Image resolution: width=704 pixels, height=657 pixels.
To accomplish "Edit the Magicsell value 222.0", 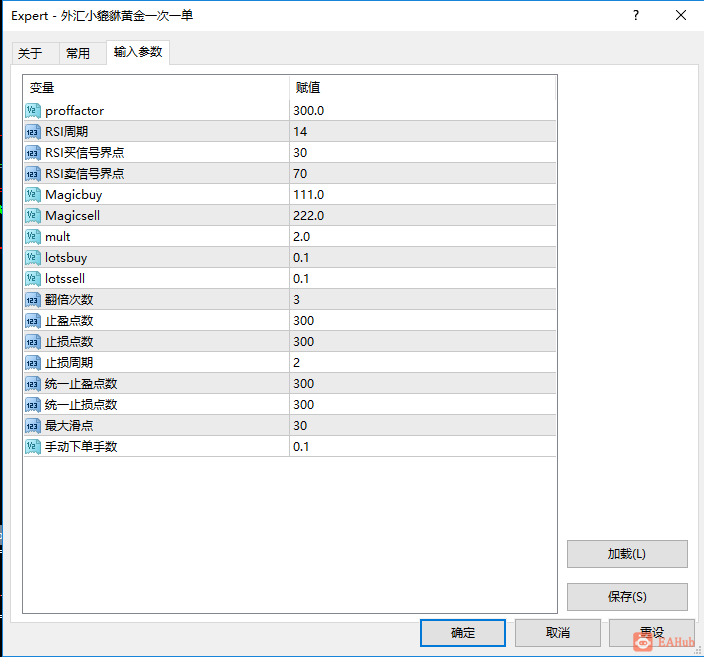I will coord(422,216).
